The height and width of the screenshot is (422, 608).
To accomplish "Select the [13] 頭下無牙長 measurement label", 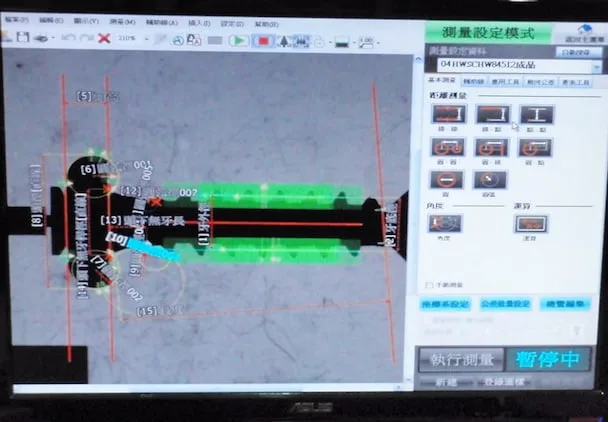I will (142, 220).
